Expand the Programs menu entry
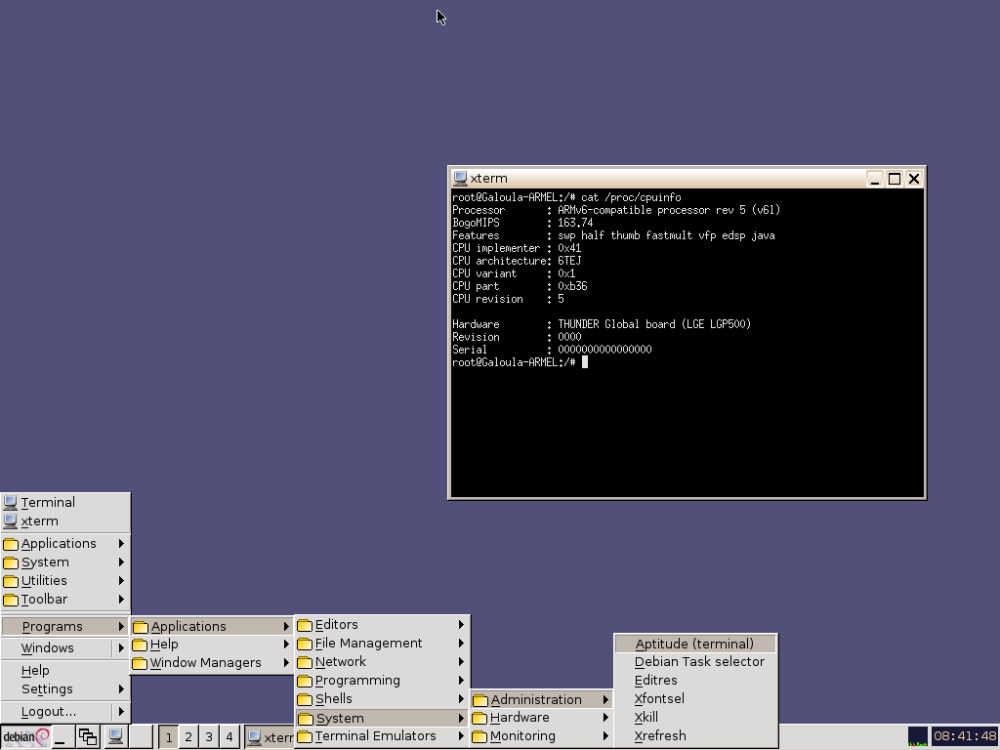Image resolution: width=1000 pixels, height=750 pixels. point(66,626)
